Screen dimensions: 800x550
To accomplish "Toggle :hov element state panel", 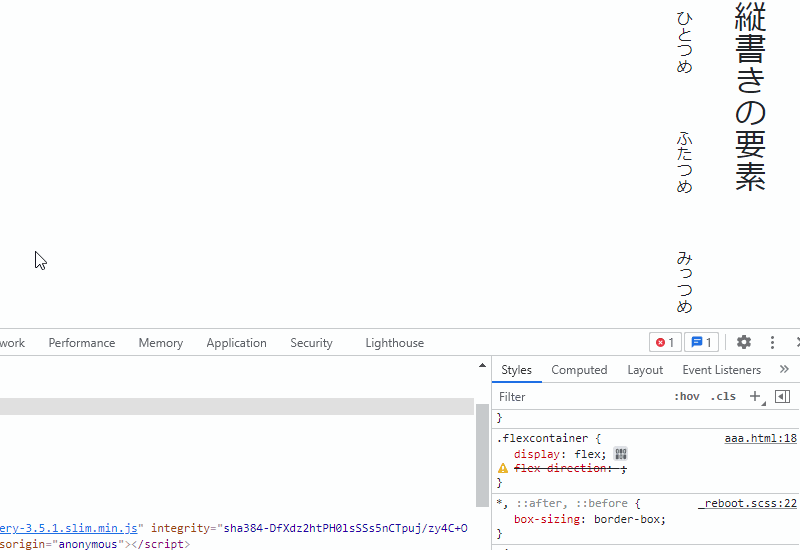I will point(687,396).
